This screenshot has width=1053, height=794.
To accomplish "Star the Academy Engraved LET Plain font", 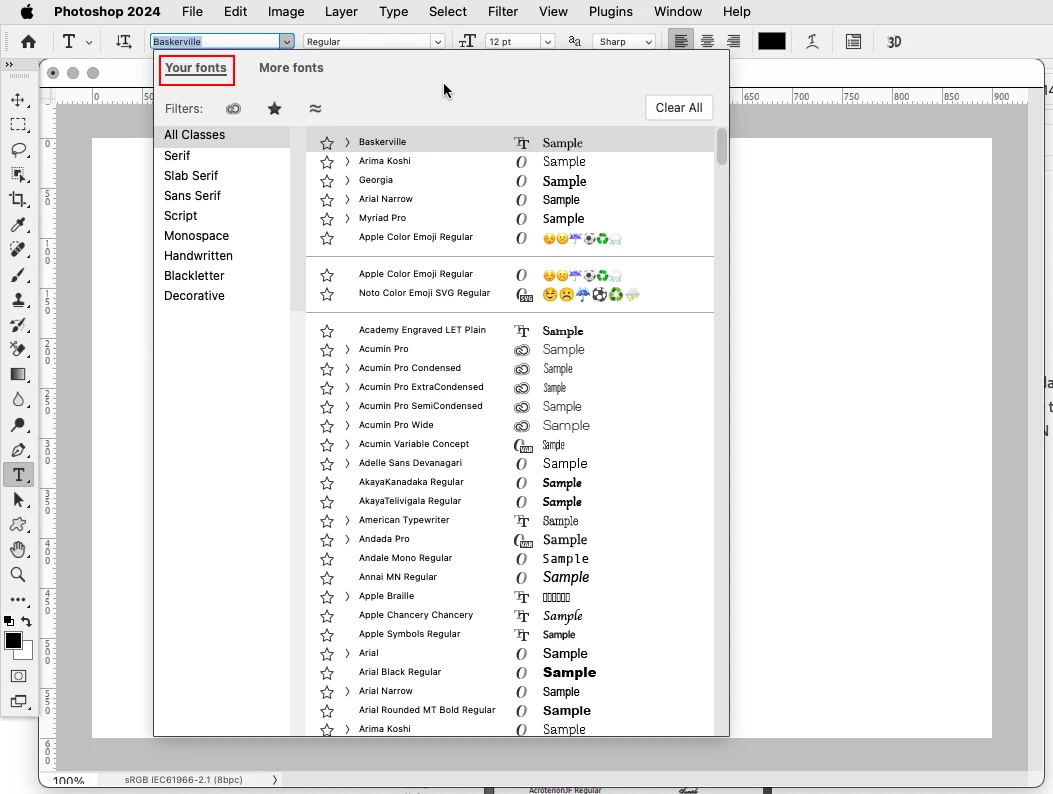I will [327, 331].
